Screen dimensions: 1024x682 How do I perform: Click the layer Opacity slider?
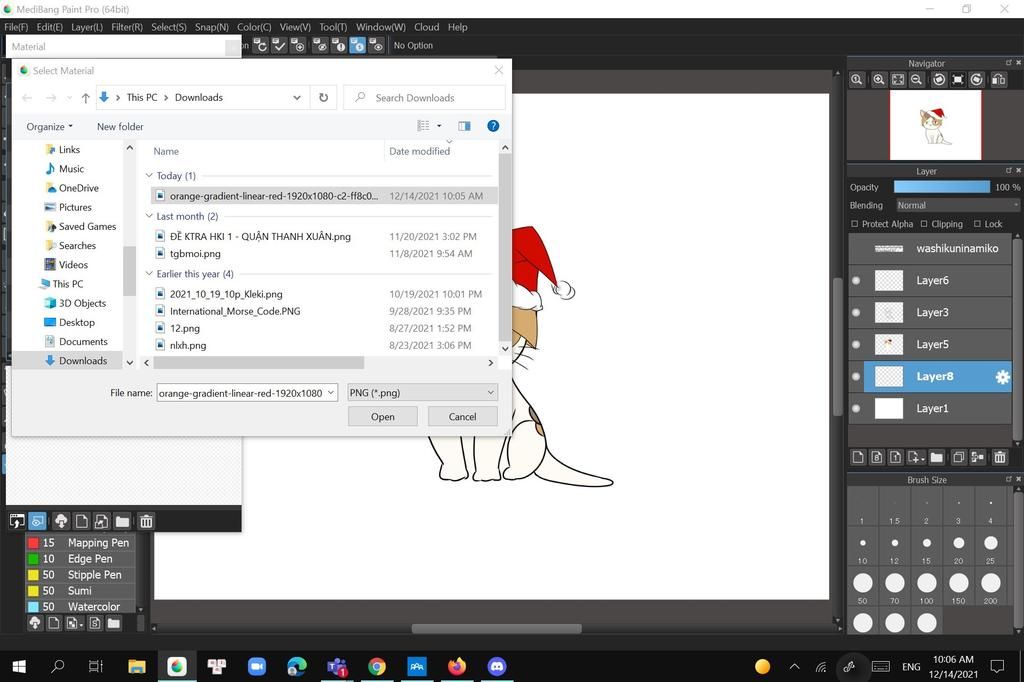pyautogui.click(x=942, y=187)
